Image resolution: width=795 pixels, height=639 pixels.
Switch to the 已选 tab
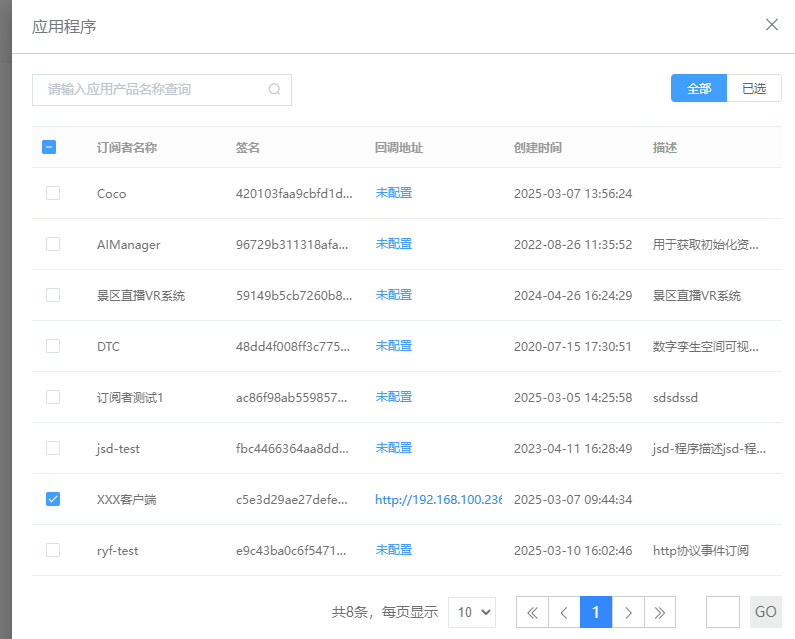click(754, 88)
